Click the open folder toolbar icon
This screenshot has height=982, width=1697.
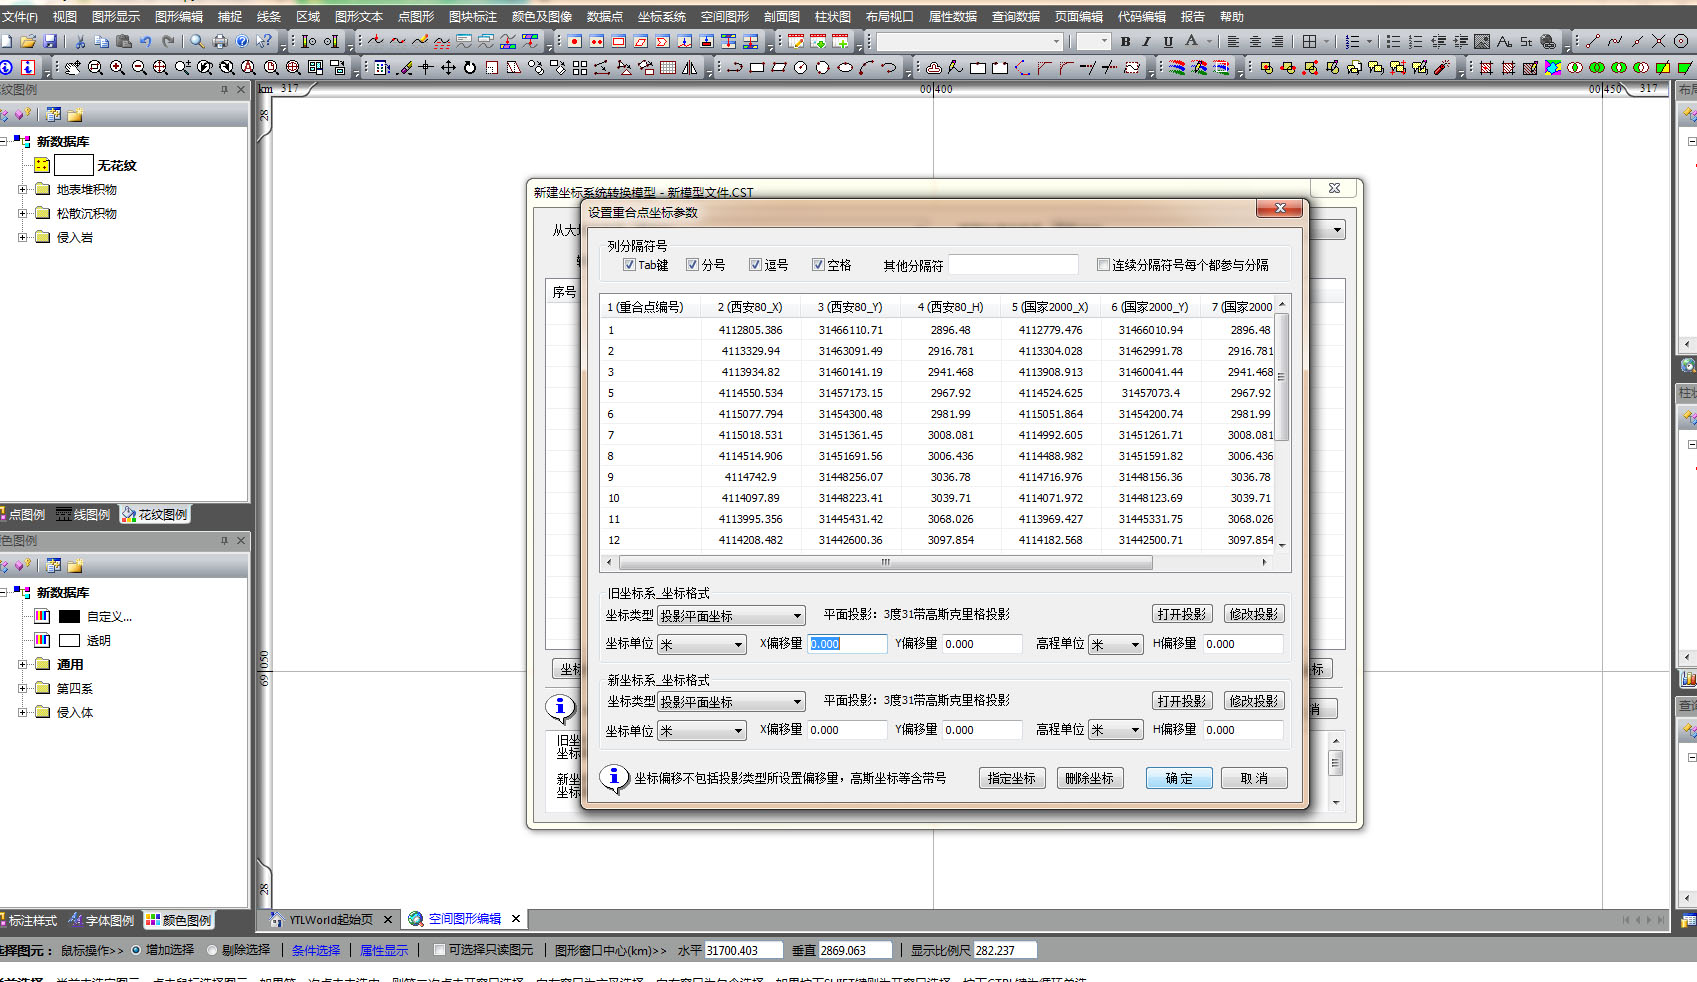click(x=28, y=41)
